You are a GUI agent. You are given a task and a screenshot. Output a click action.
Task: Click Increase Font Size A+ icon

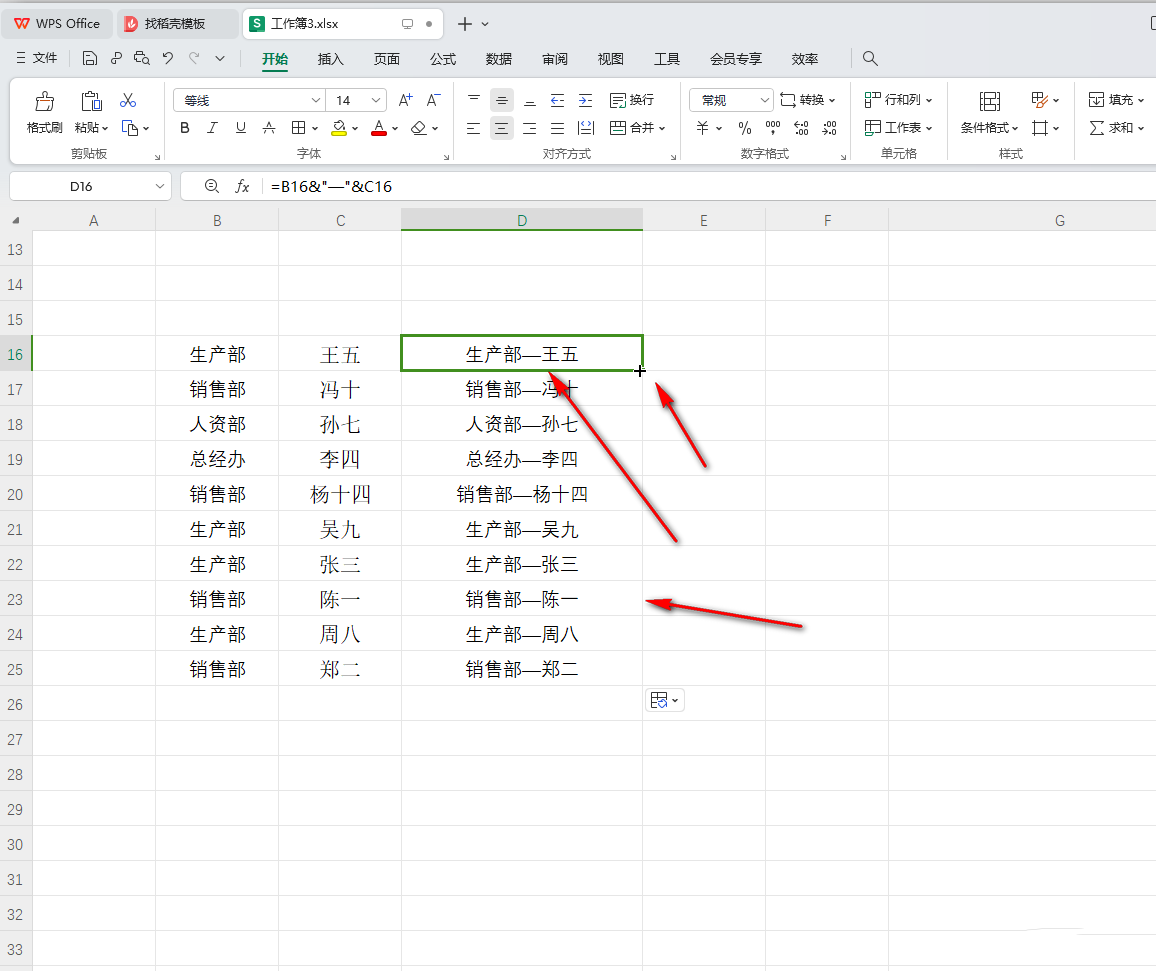point(405,100)
